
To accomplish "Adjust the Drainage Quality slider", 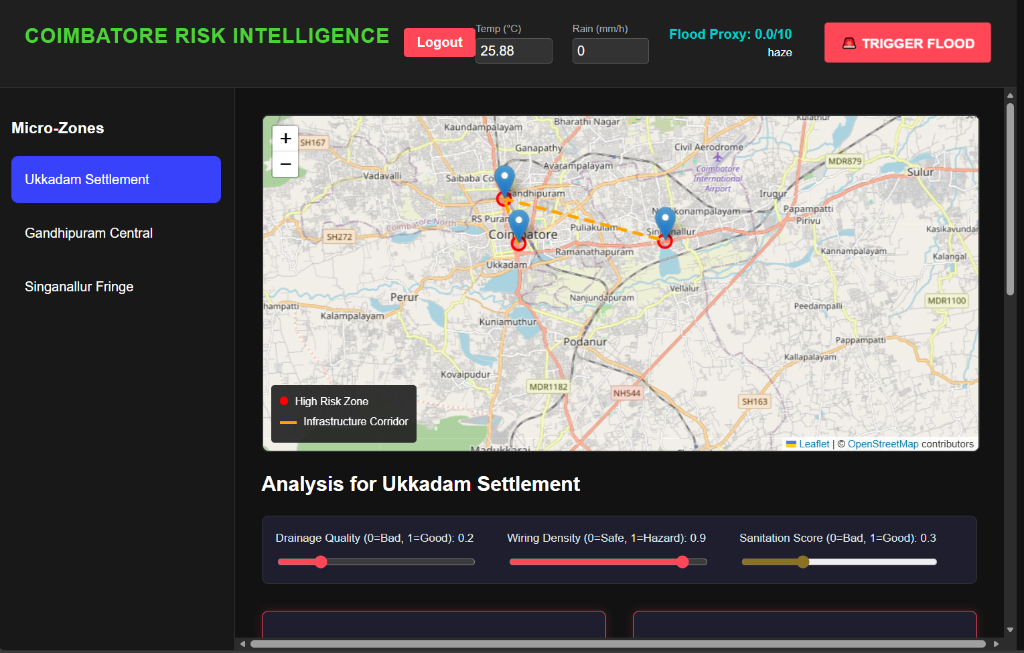I will (x=320, y=562).
